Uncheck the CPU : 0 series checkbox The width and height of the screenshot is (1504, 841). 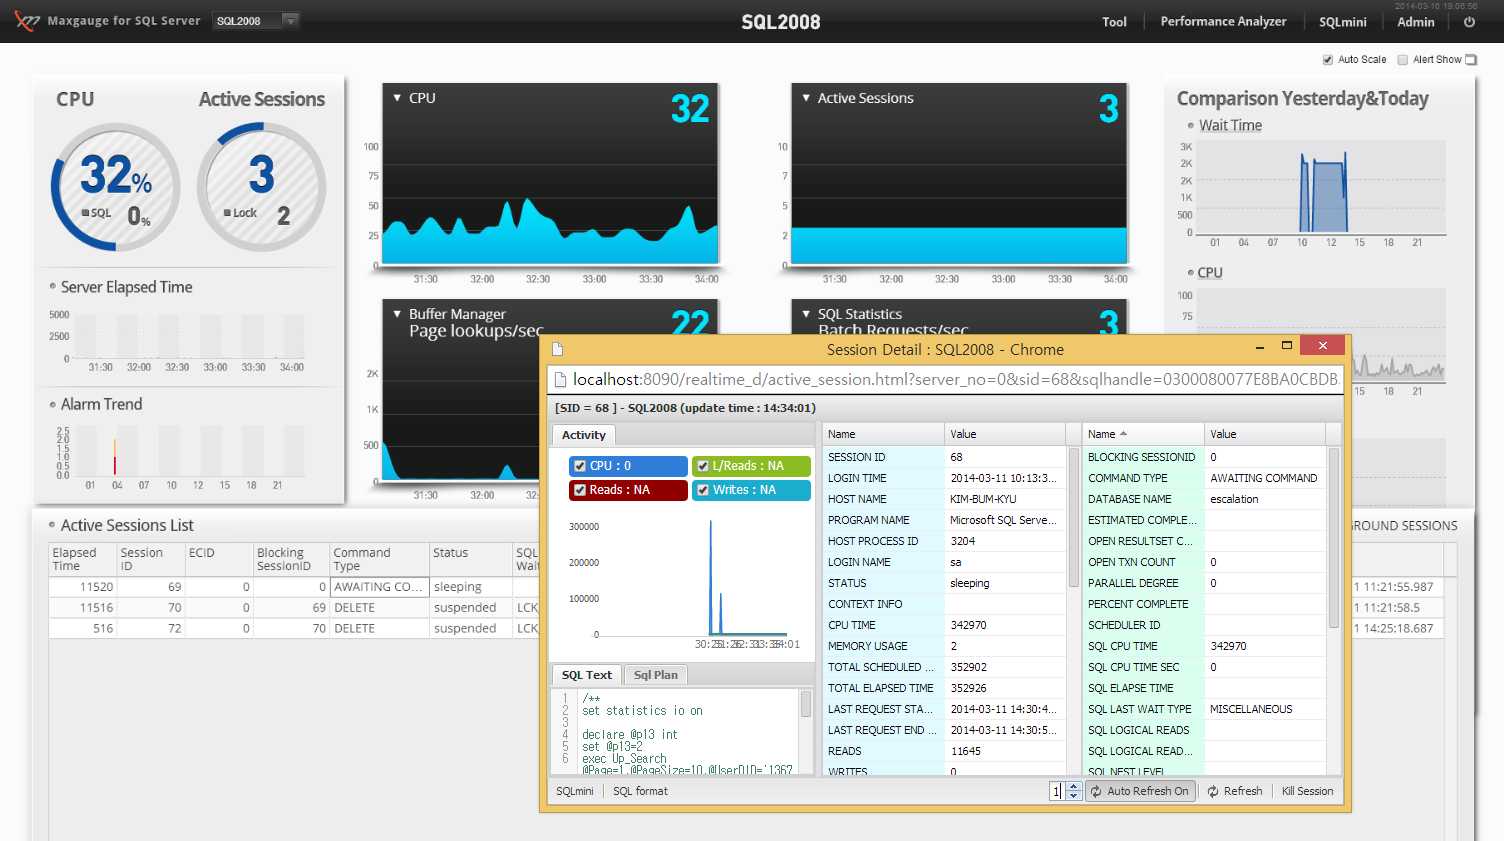580,466
